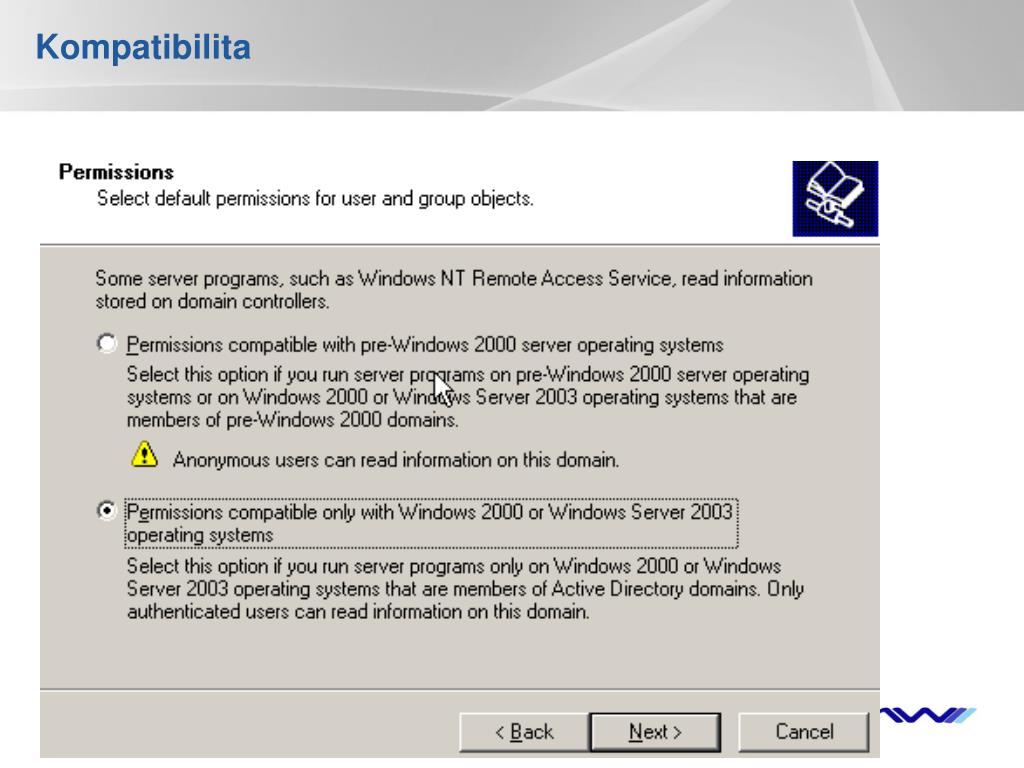Click the Back button
This screenshot has height=768, width=1024.
[x=524, y=732]
